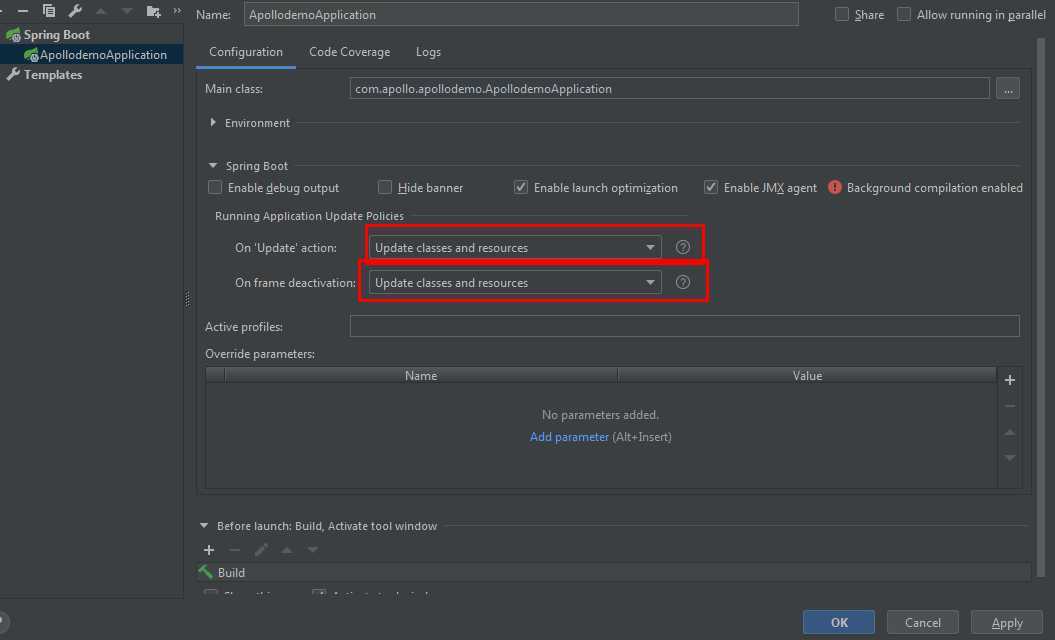Click the Background compilation warning icon
Image resolution: width=1055 pixels, height=640 pixels.
(x=834, y=187)
